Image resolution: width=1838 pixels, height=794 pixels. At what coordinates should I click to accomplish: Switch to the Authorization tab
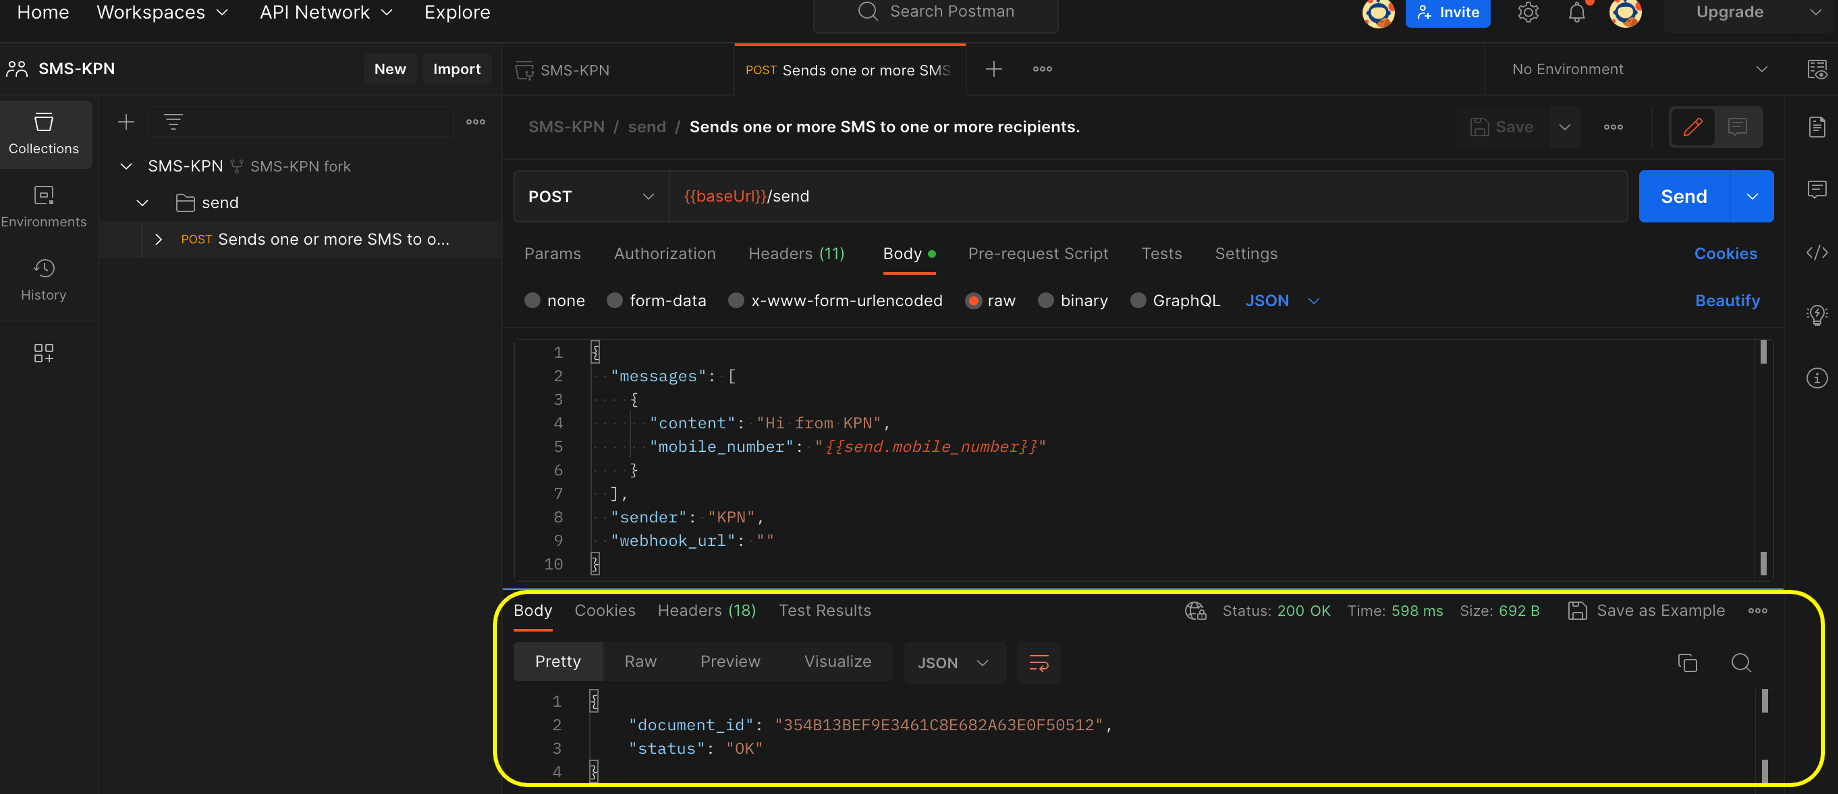pyautogui.click(x=665, y=254)
